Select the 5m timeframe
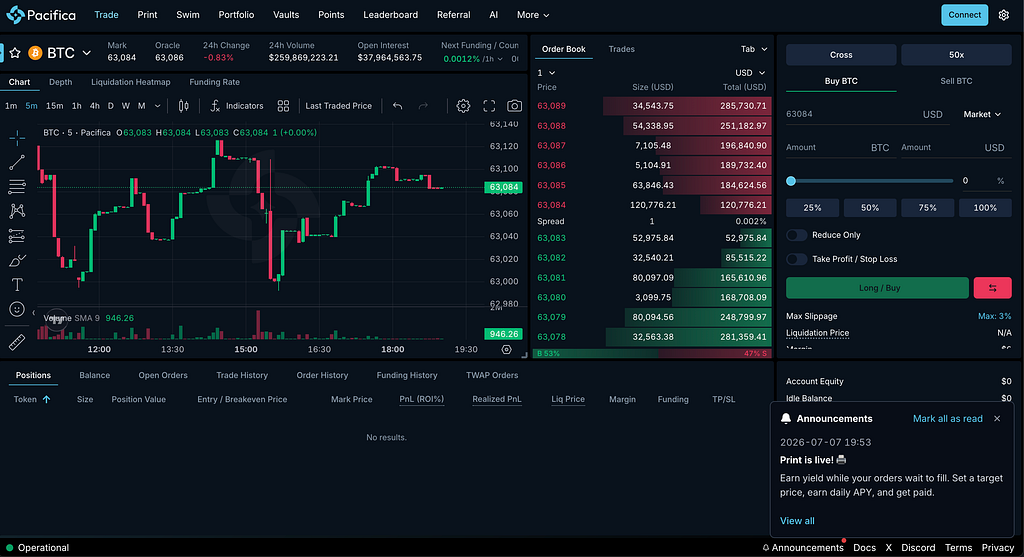The width and height of the screenshot is (1024, 557). 31,106
